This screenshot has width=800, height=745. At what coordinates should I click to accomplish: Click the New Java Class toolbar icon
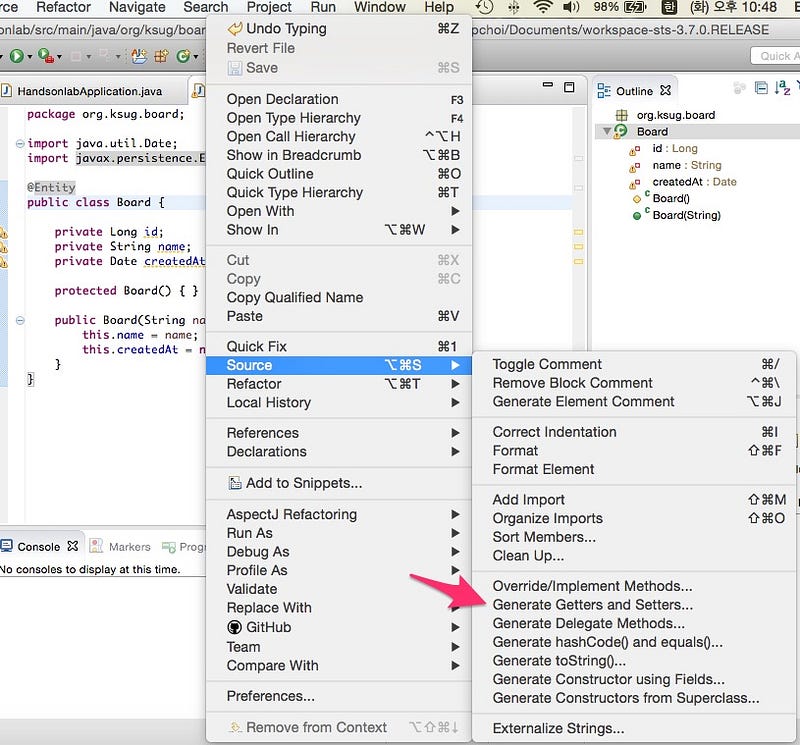[x=183, y=56]
